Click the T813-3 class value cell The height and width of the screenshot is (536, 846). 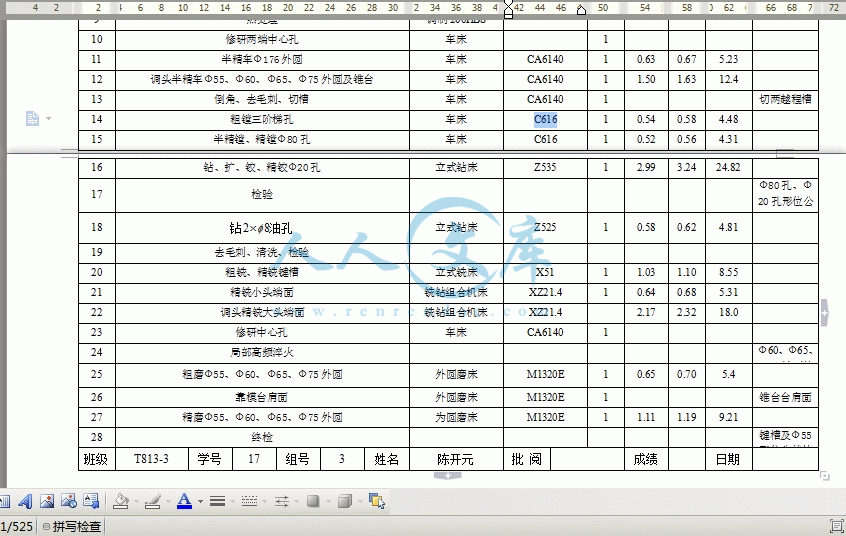(151, 459)
